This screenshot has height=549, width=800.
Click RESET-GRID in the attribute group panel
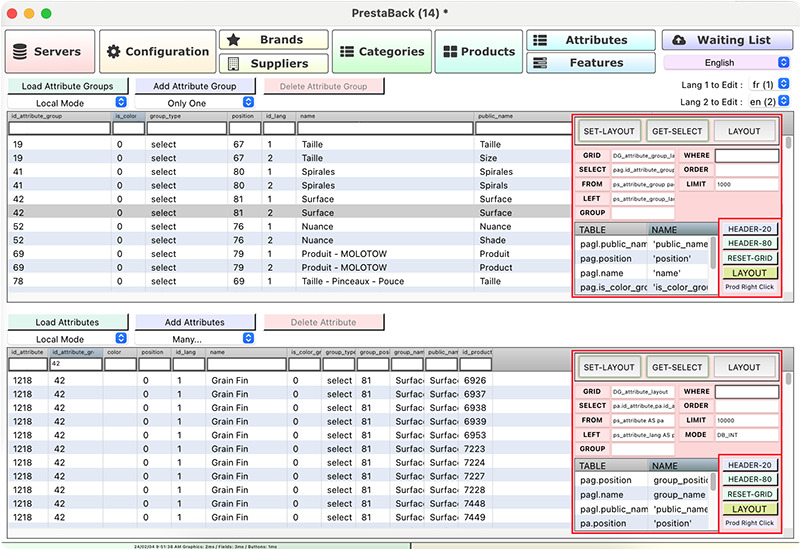(x=749, y=258)
